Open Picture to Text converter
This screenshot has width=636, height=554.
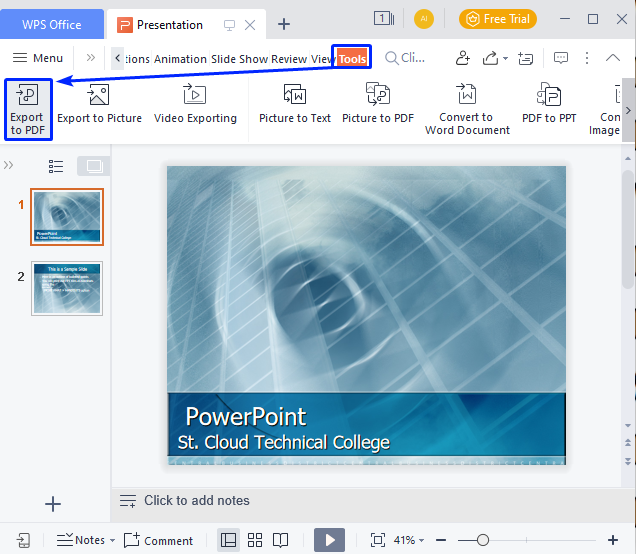point(295,104)
